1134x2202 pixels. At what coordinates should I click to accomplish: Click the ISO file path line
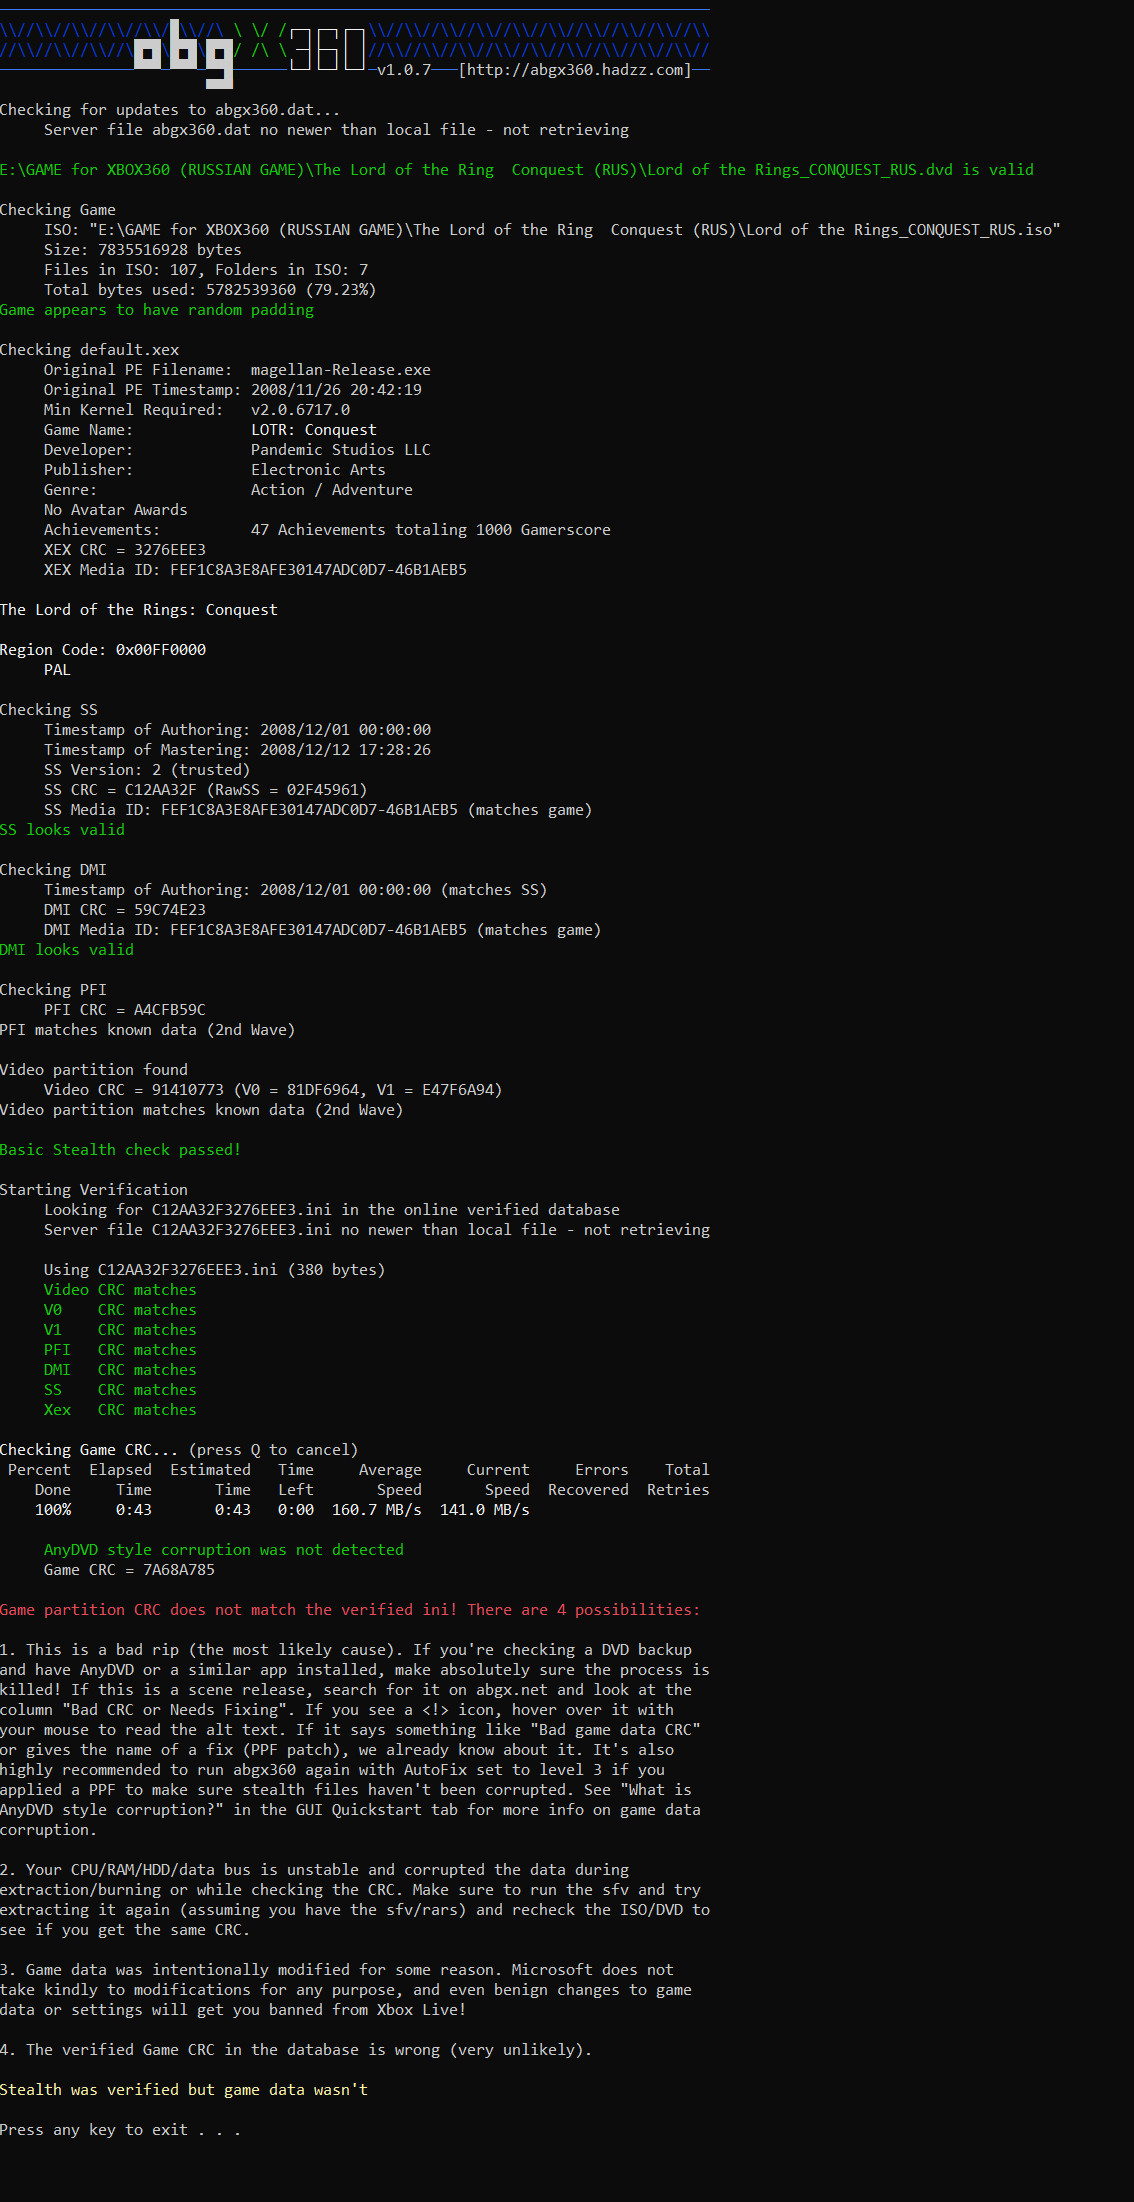(552, 230)
